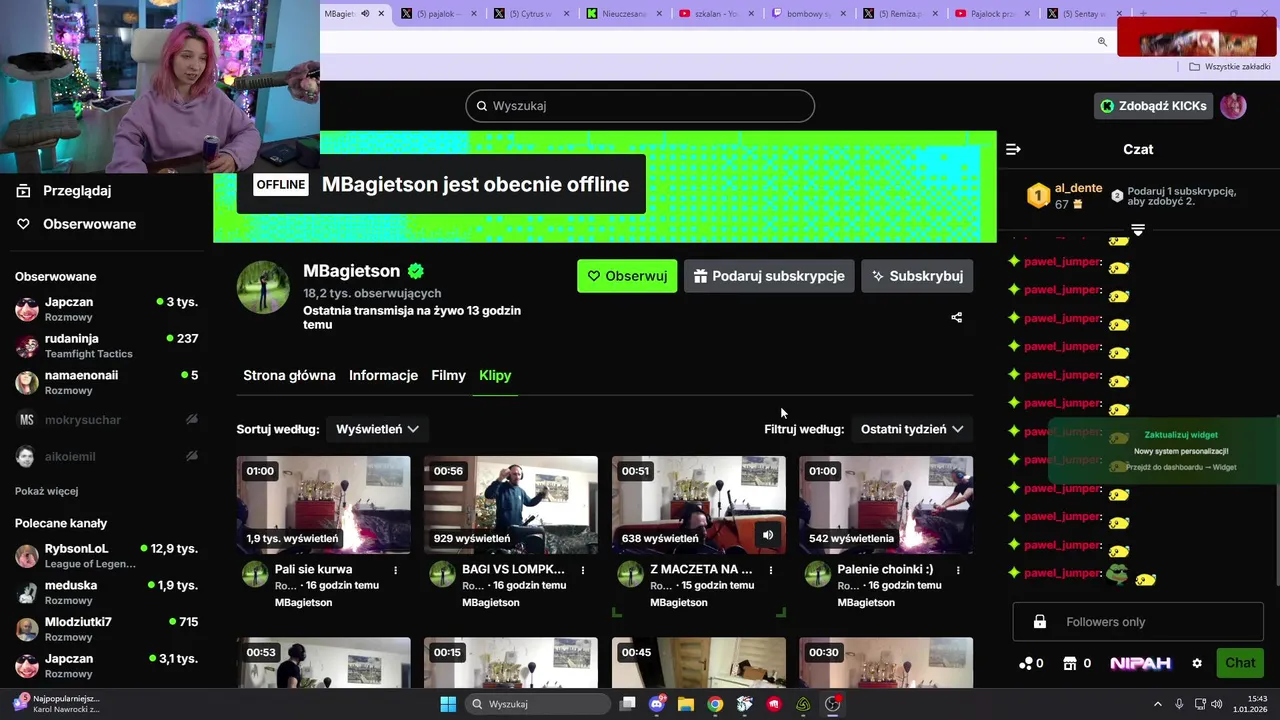
Task: Click the channel points icon in chat footer
Action: (1025, 663)
